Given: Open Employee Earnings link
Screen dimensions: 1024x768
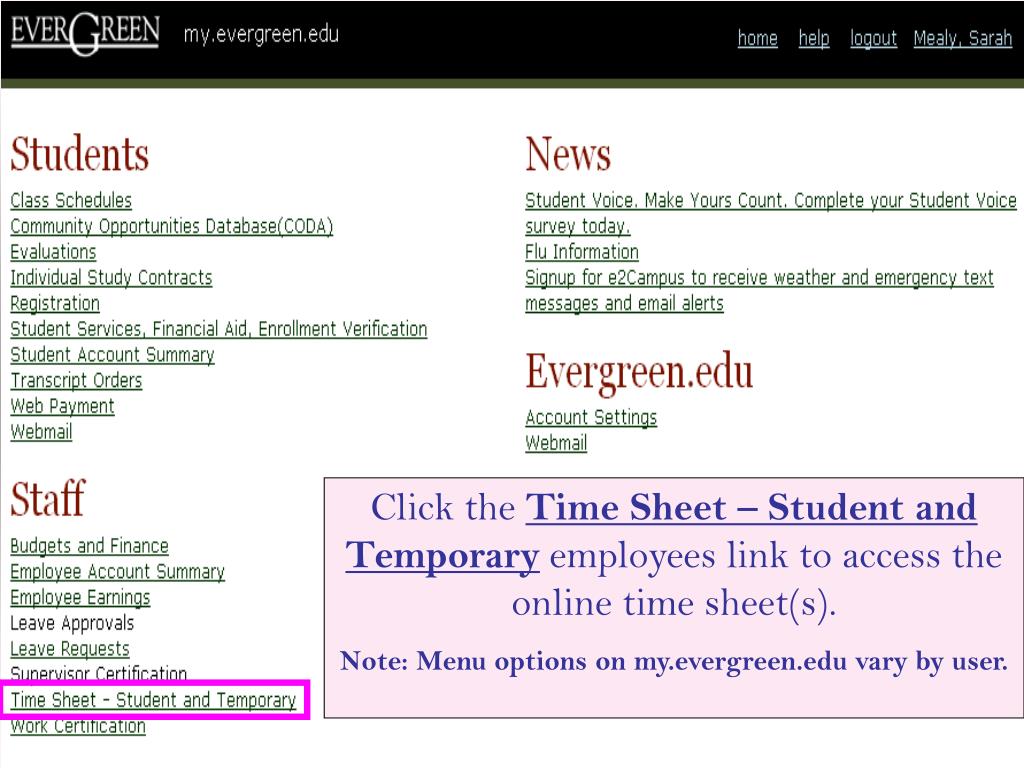Looking at the screenshot, I should [80, 598].
